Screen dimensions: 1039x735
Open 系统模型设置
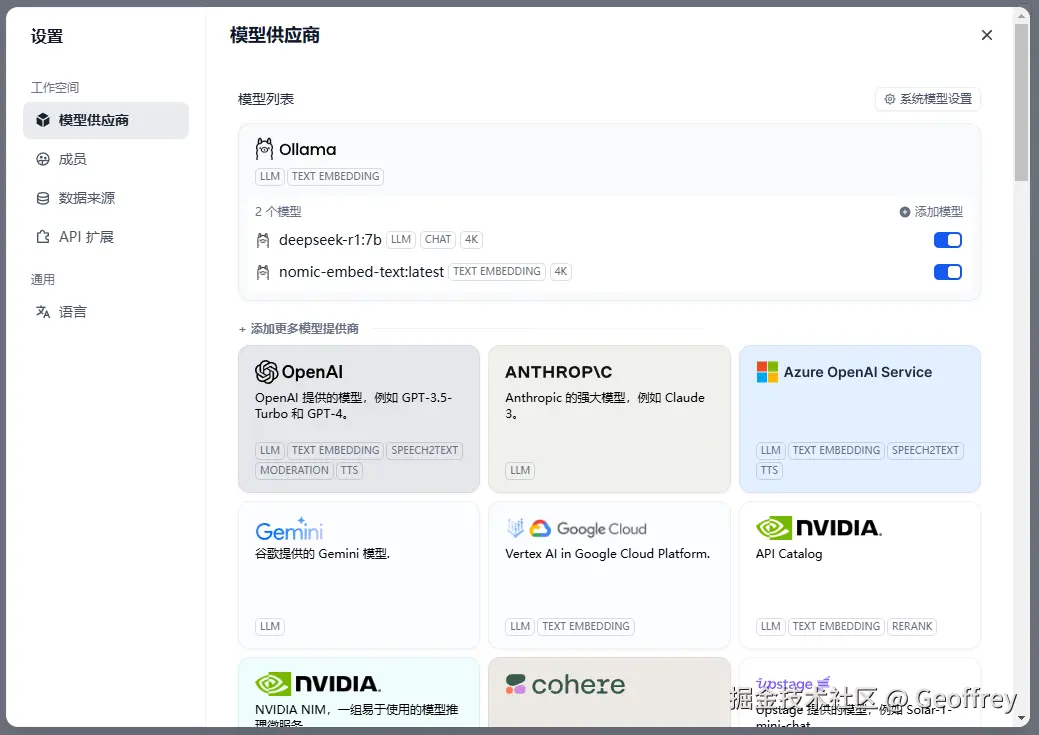pyautogui.click(x=927, y=99)
